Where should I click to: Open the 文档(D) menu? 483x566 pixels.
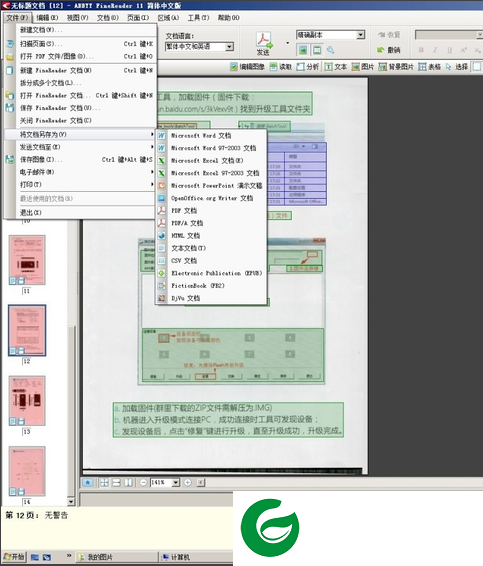click(108, 17)
